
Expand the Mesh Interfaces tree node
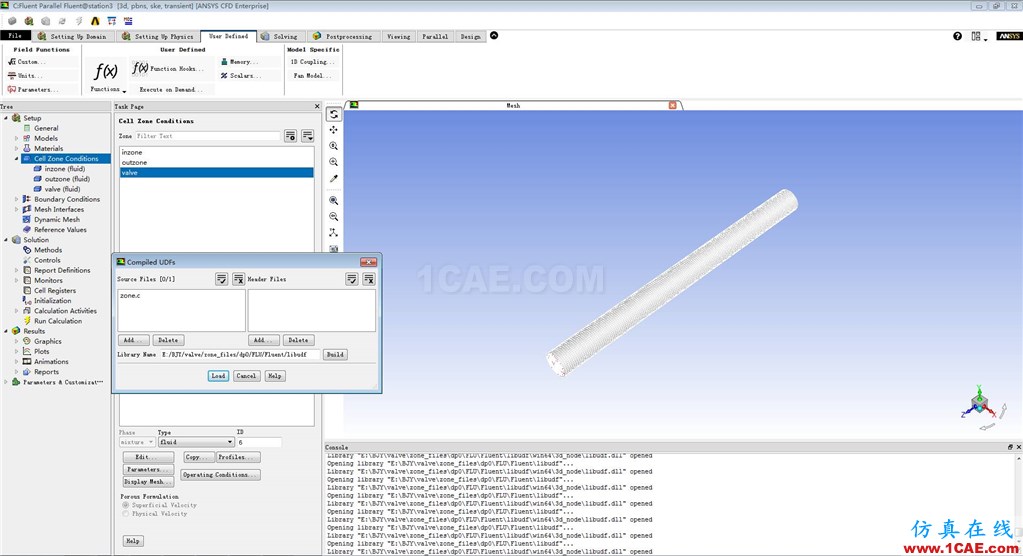coord(16,209)
